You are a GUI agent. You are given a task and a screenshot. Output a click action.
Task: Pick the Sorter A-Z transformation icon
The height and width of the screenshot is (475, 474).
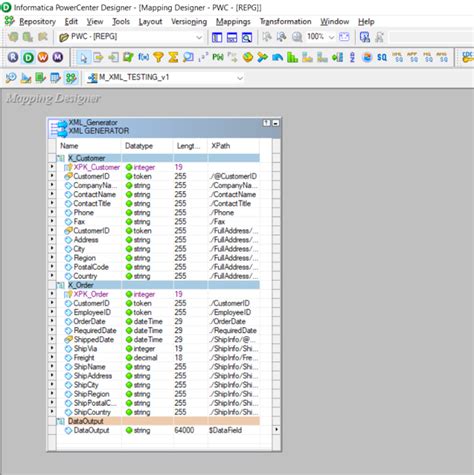point(352,57)
